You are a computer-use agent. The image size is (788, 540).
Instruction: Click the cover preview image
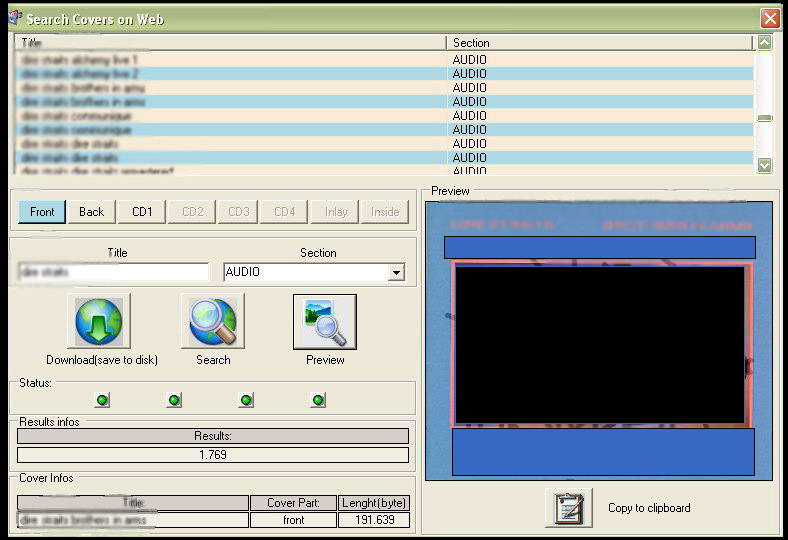pos(598,342)
